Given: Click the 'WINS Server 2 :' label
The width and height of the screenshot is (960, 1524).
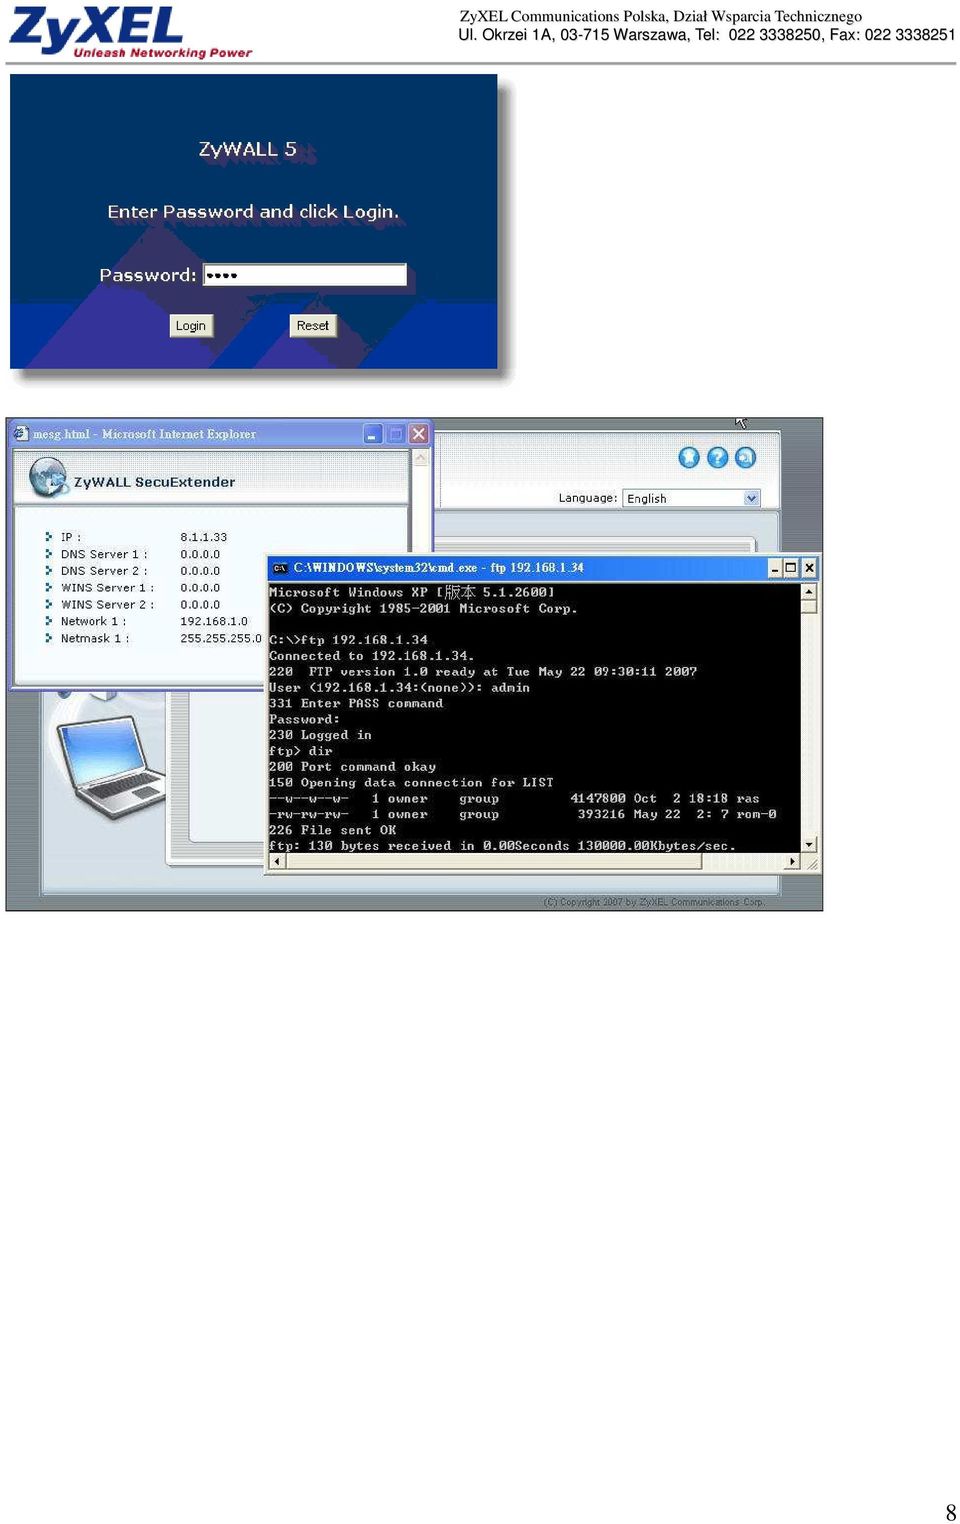Looking at the screenshot, I should click(x=107, y=604).
